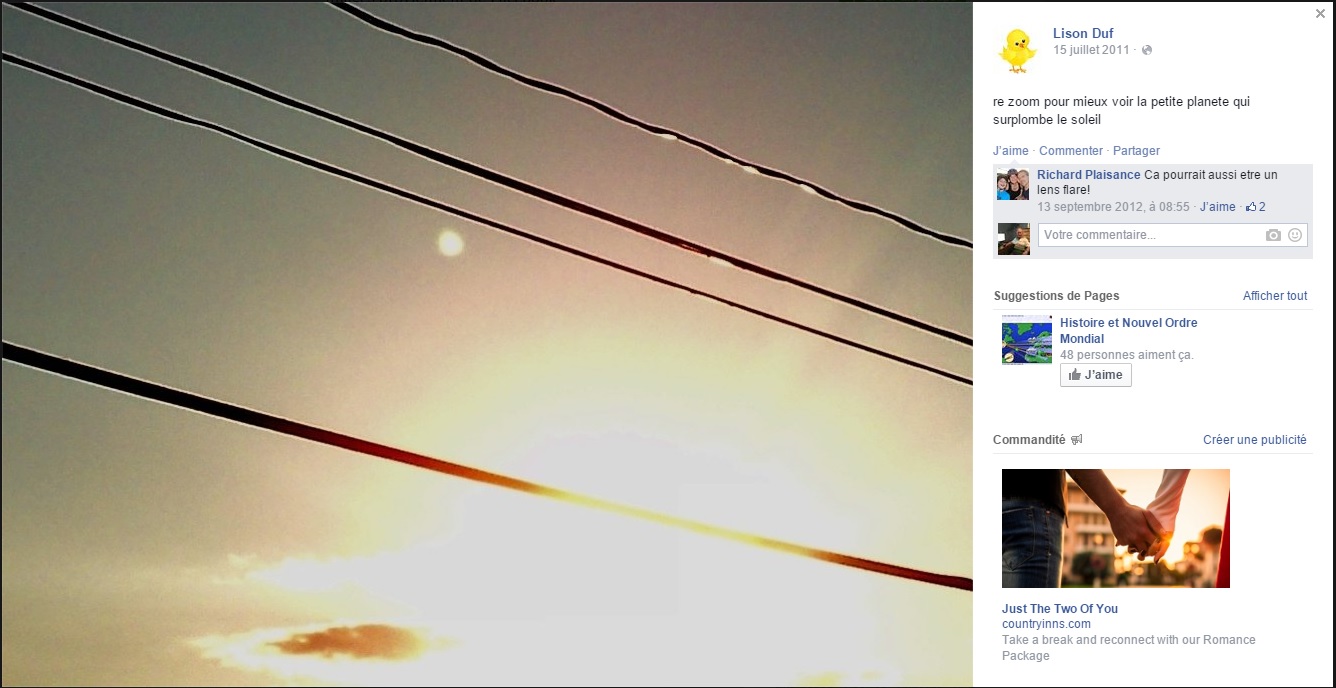This screenshot has width=1336, height=688.
Task: Open Histoire et Nouvel Ordre Mondial page link
Action: coord(1128,331)
